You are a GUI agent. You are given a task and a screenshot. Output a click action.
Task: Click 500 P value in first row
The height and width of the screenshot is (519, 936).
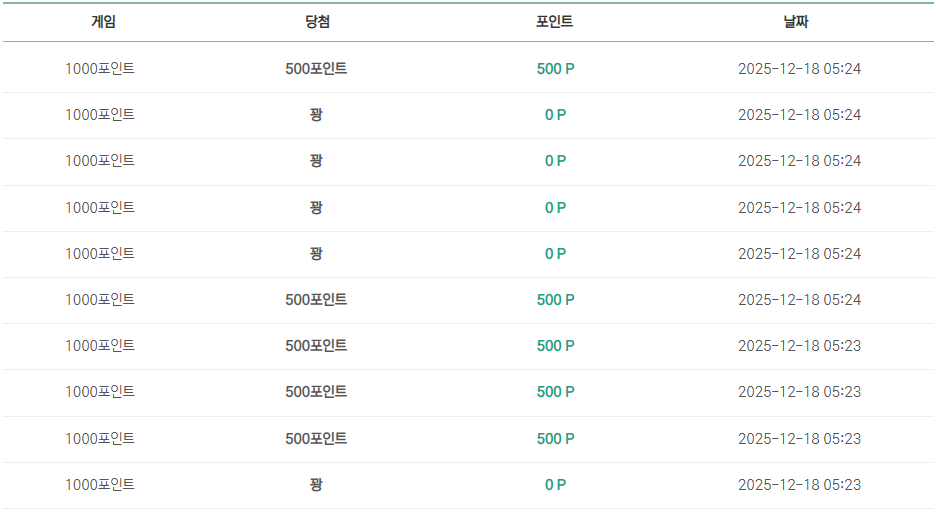(555, 69)
